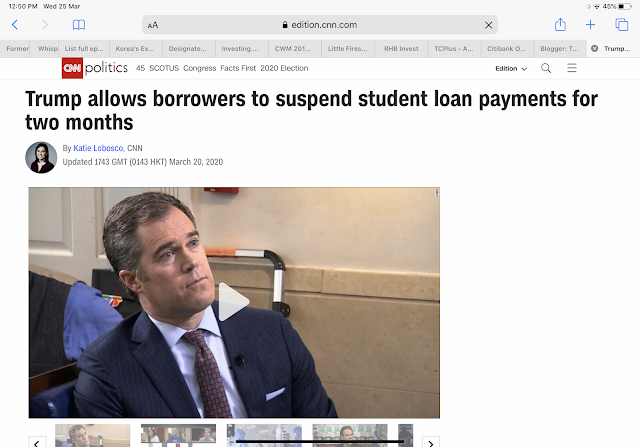This screenshot has width=640, height=447.
Task: Open the bookmarks book icon
Action: 79,25
